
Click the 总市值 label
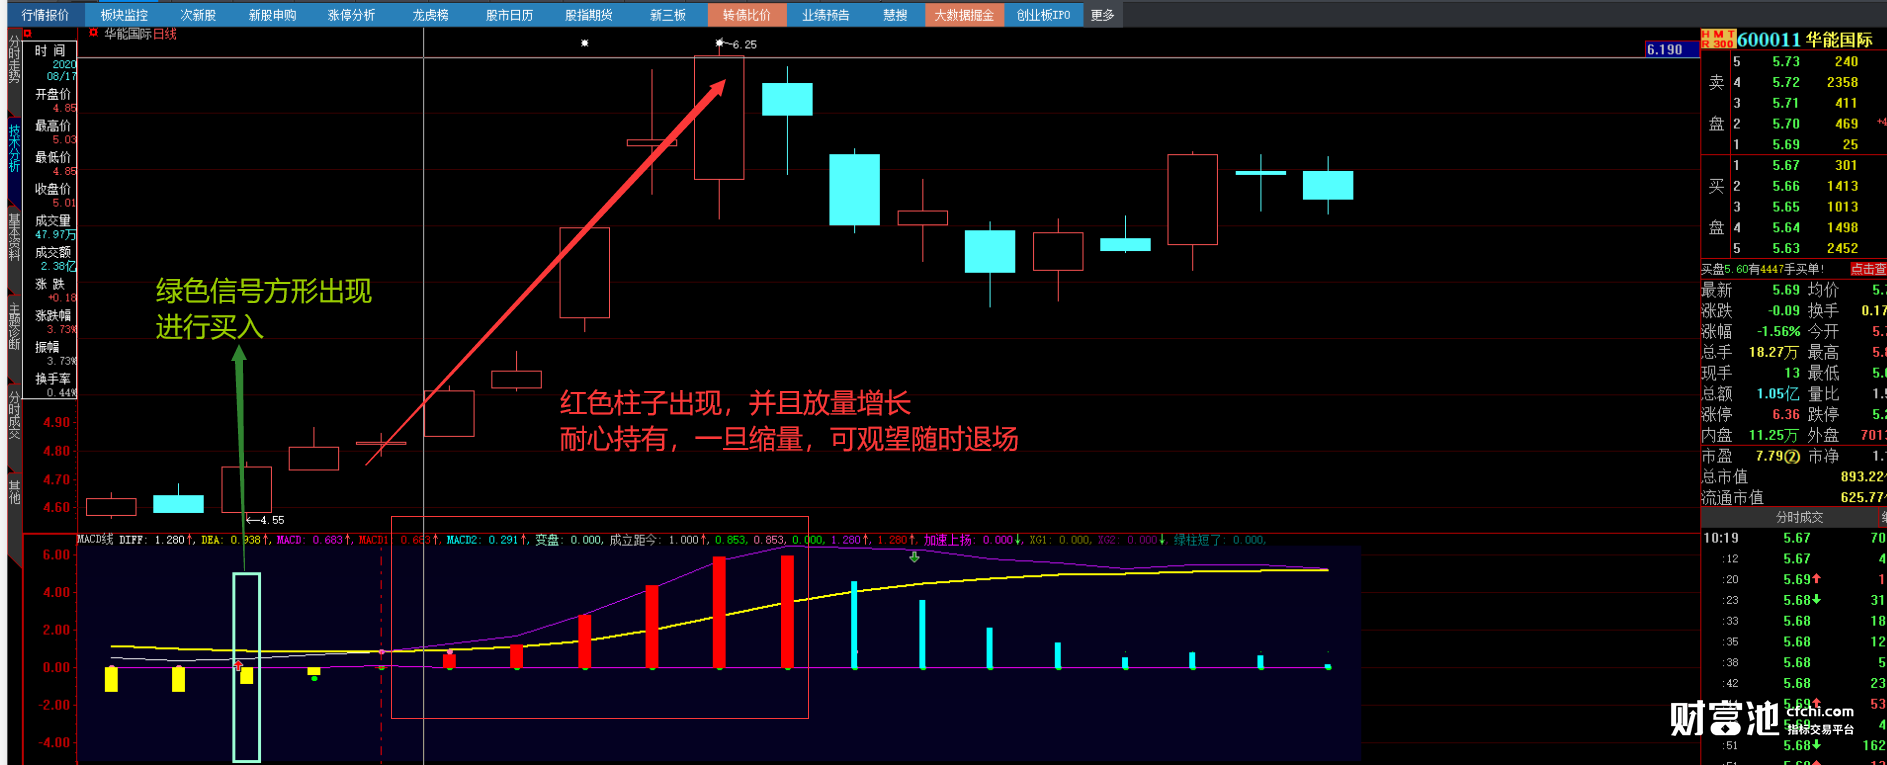point(1725,477)
